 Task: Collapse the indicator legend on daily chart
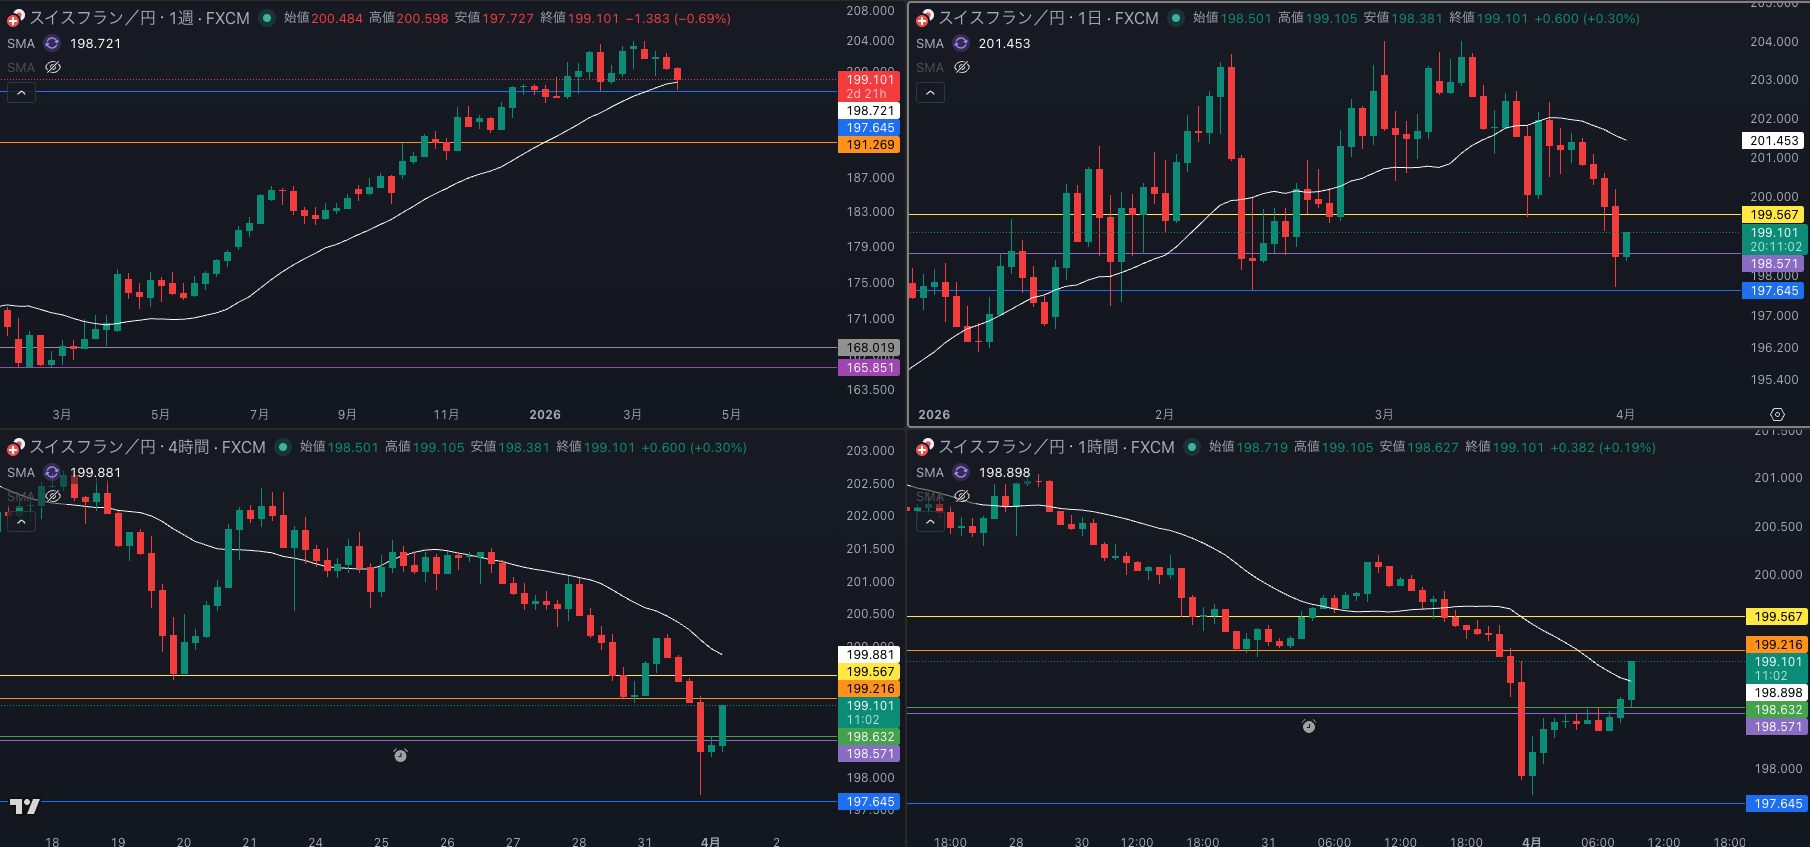click(930, 93)
